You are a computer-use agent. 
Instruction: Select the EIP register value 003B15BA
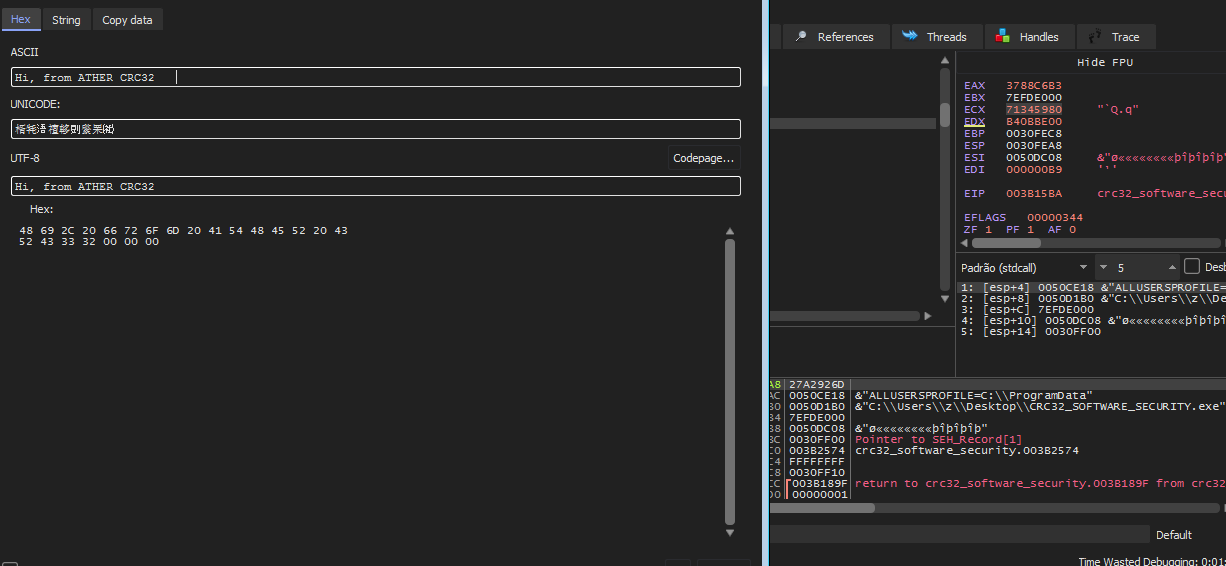(x=1034, y=194)
